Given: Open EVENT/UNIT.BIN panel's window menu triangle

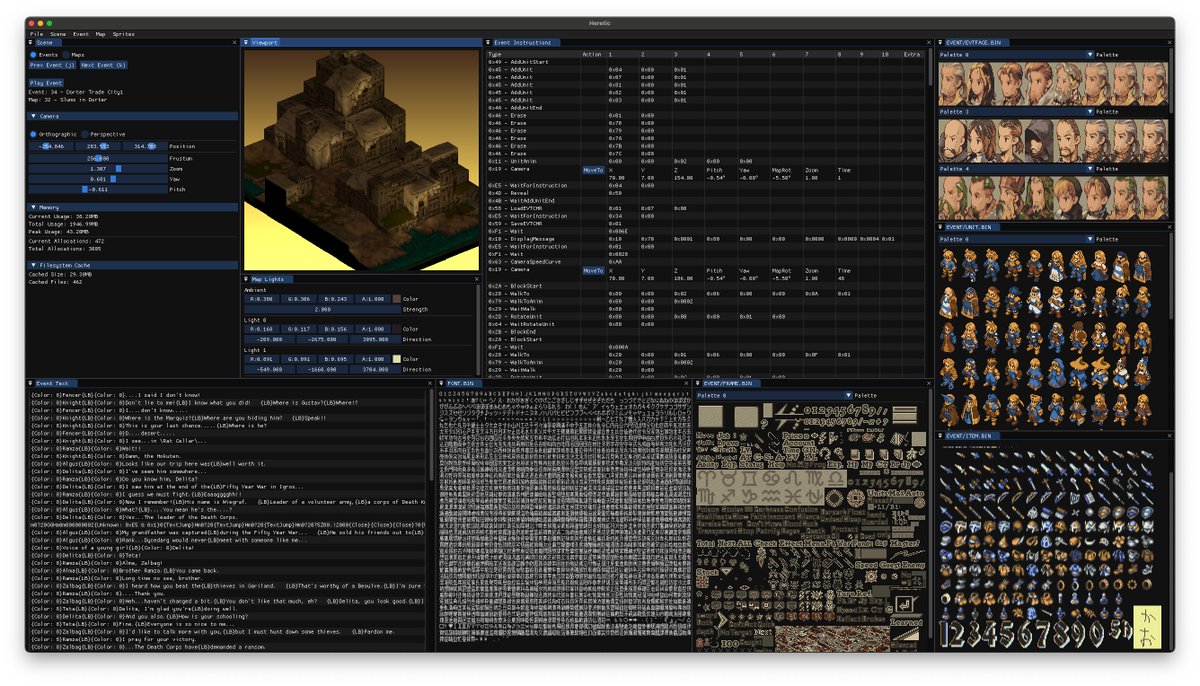Looking at the screenshot, I should click(941, 226).
